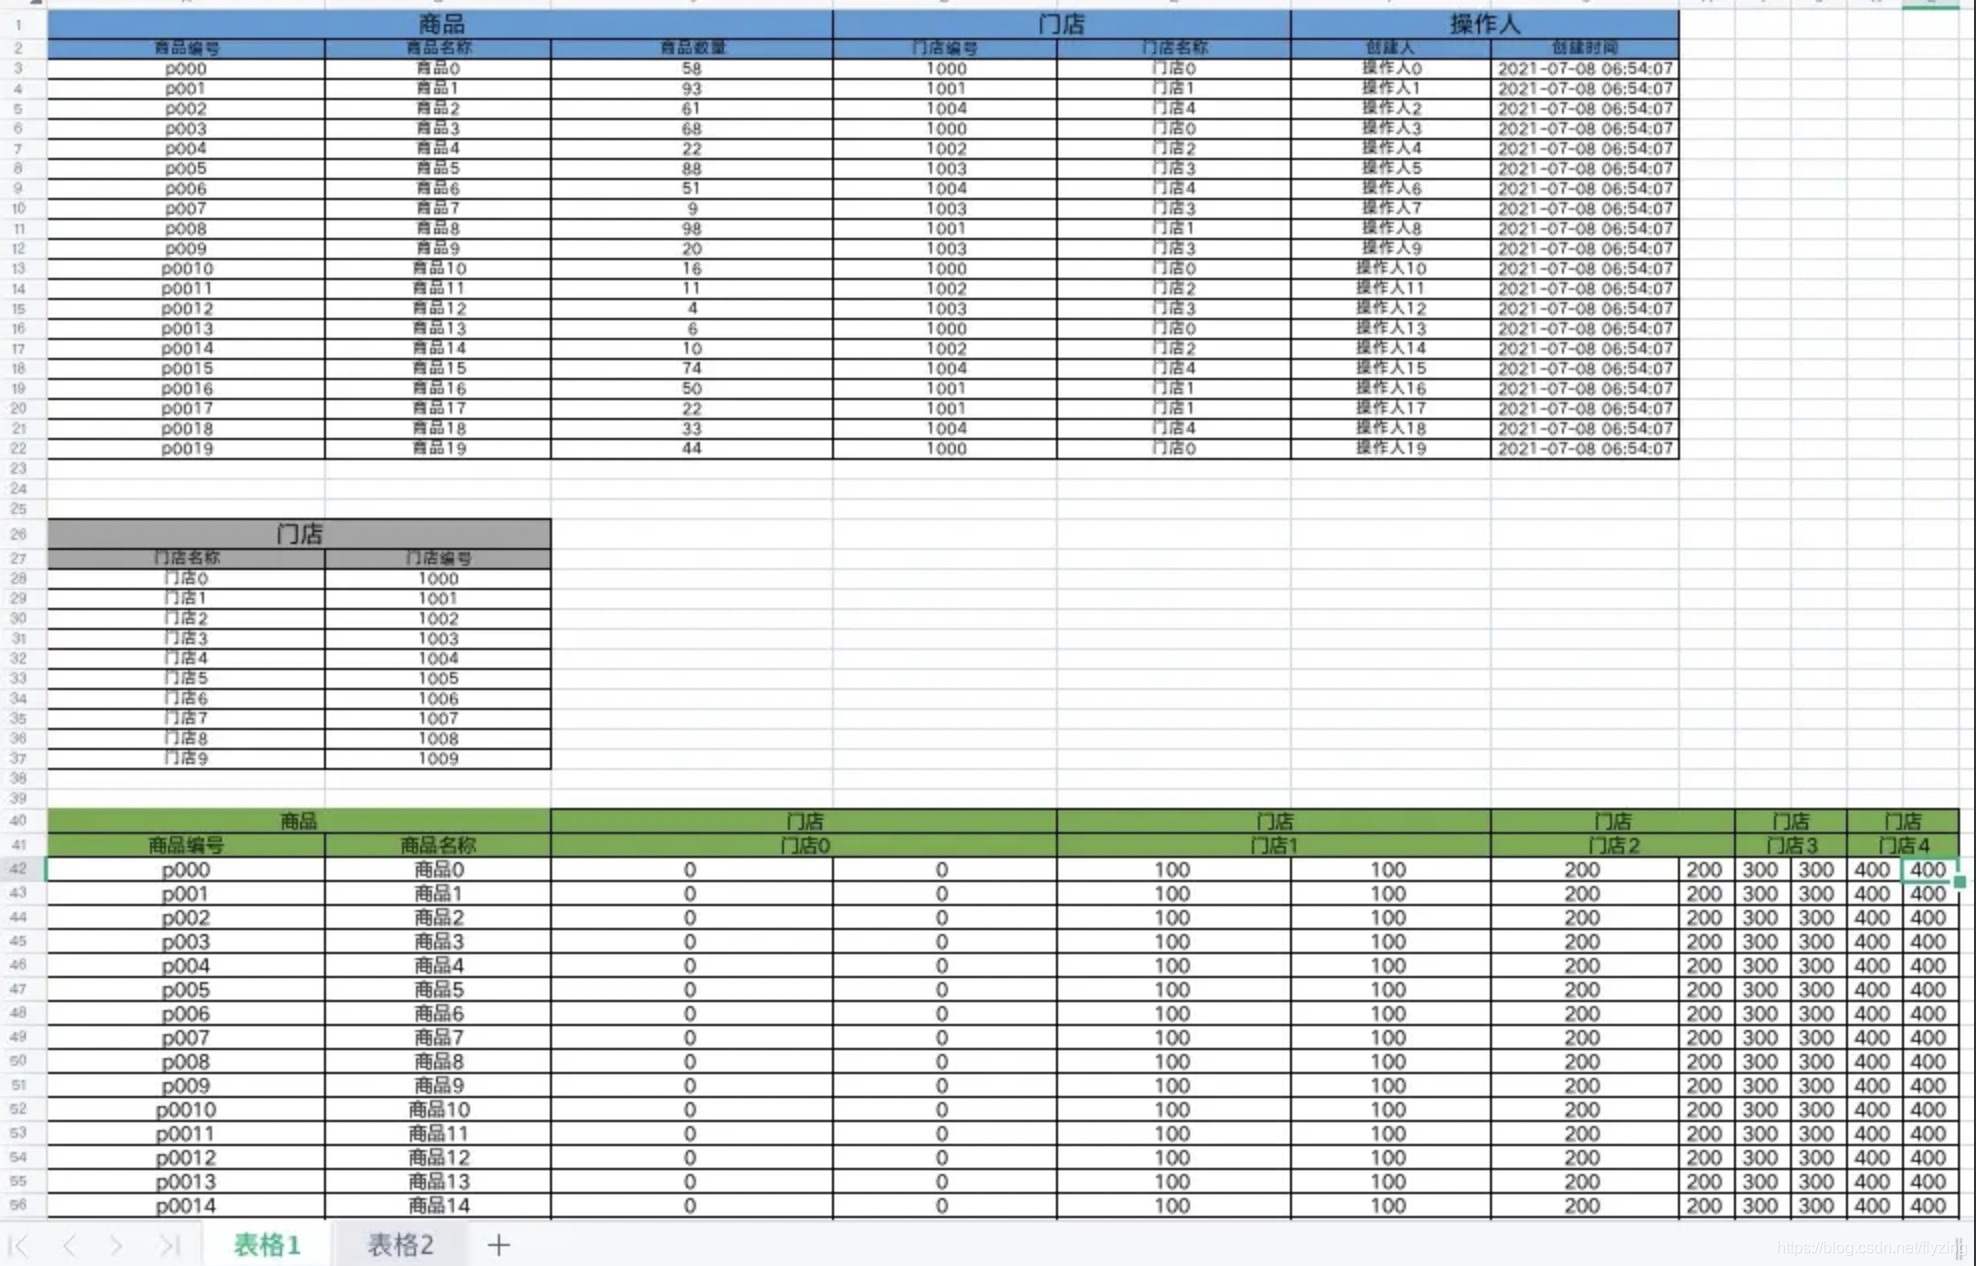Click the green 门店4 header cell
Screen dimensions: 1976x1266
pyautogui.click(x=1902, y=845)
